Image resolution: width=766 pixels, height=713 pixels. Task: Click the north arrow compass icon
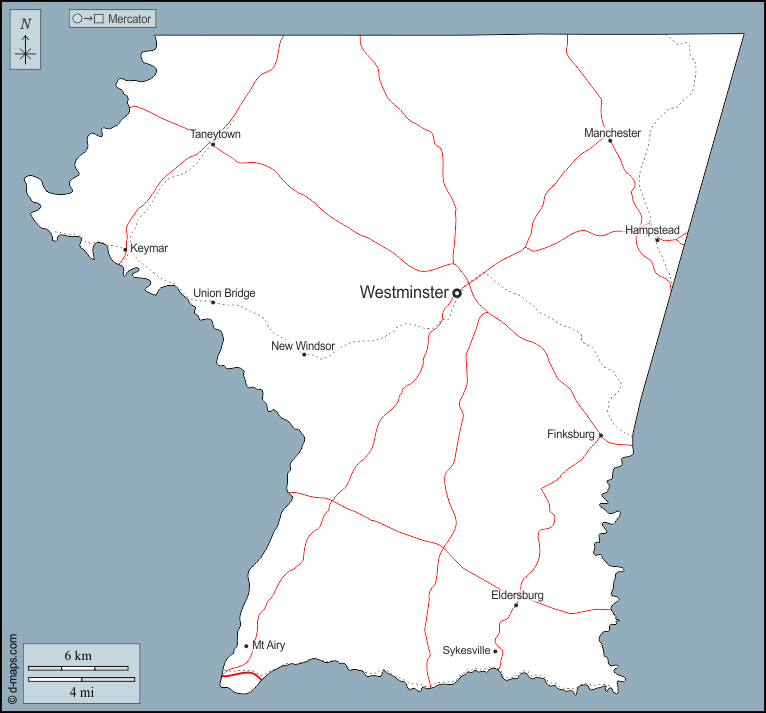click(x=25, y=42)
